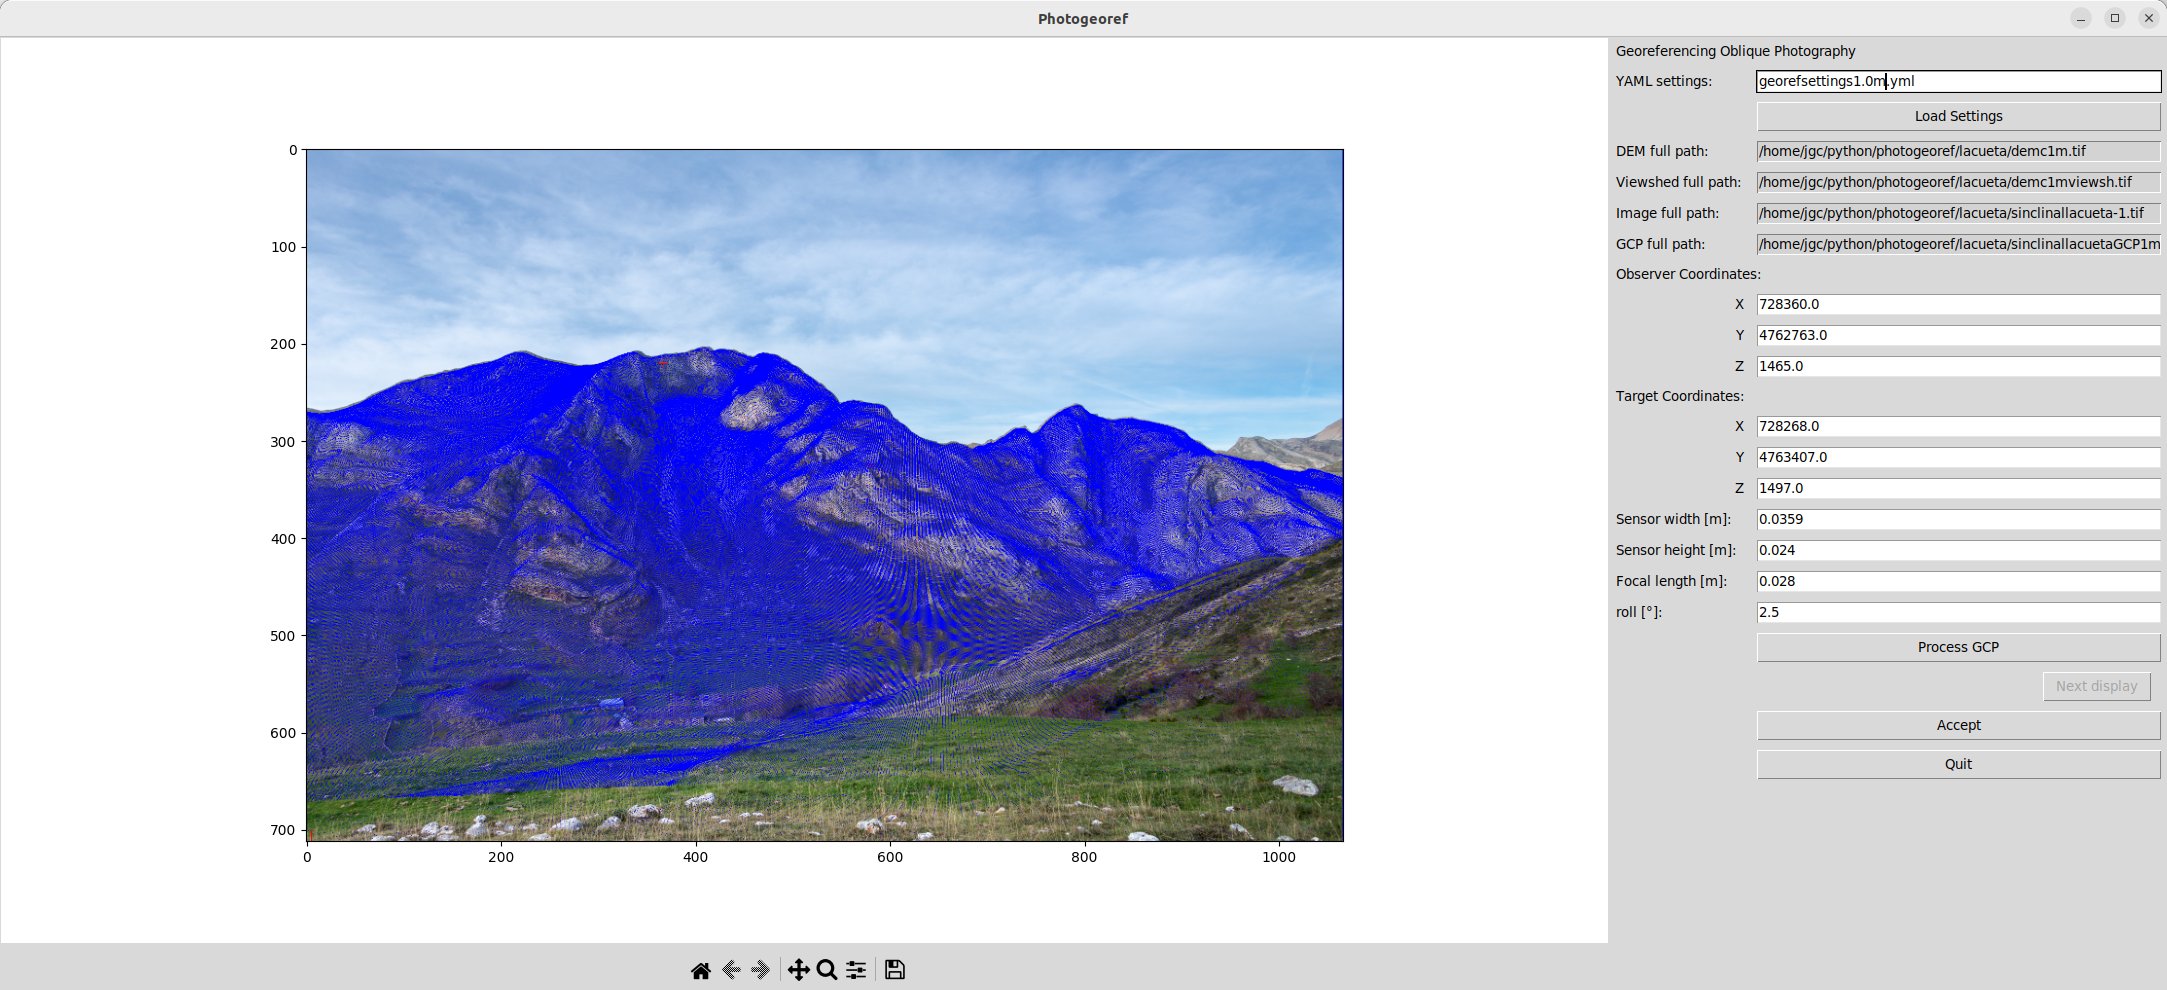
Task: Edit Observer Z coordinate 1465.0
Action: click(x=1958, y=366)
